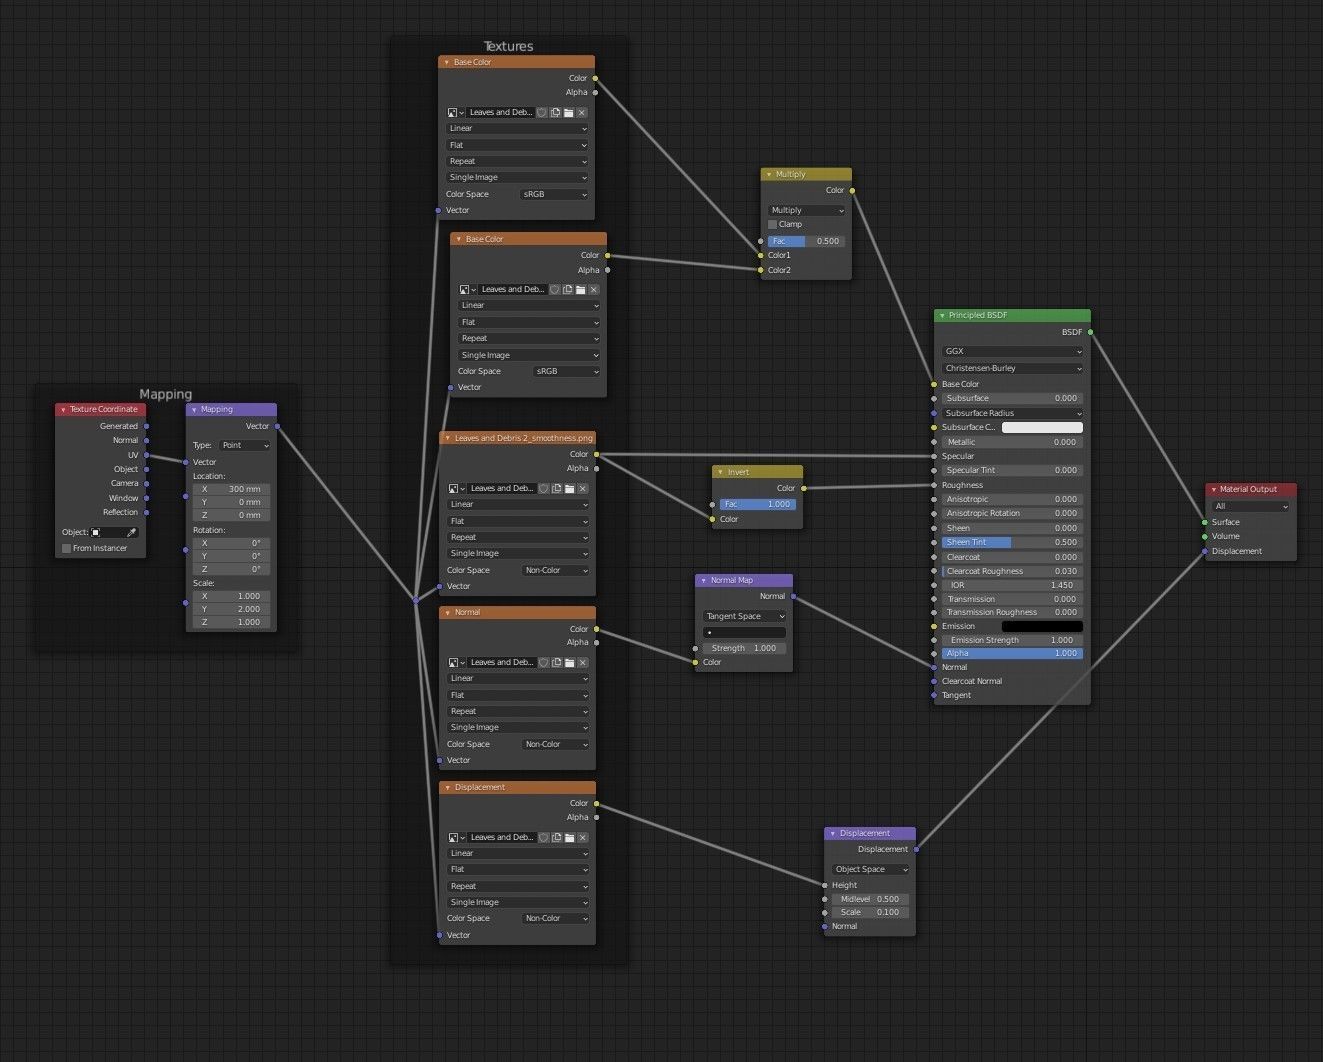Open Object Space dropdown in Displacement vector node
Image resolution: width=1323 pixels, height=1062 pixels.
871,869
